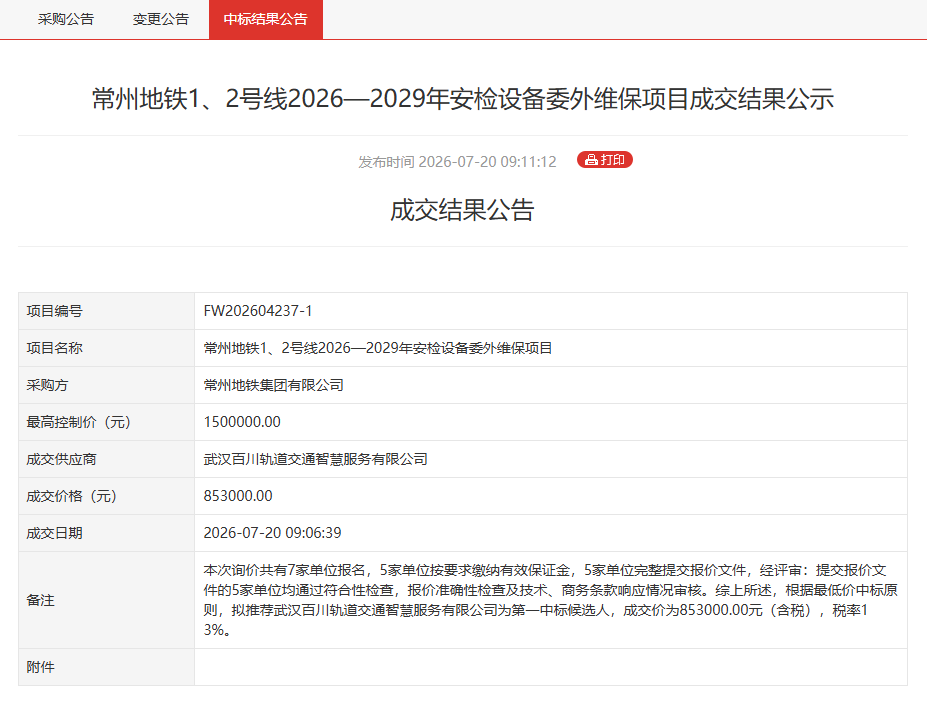Click the 成交供应商 label cell
The width and height of the screenshot is (927, 727).
click(106, 459)
